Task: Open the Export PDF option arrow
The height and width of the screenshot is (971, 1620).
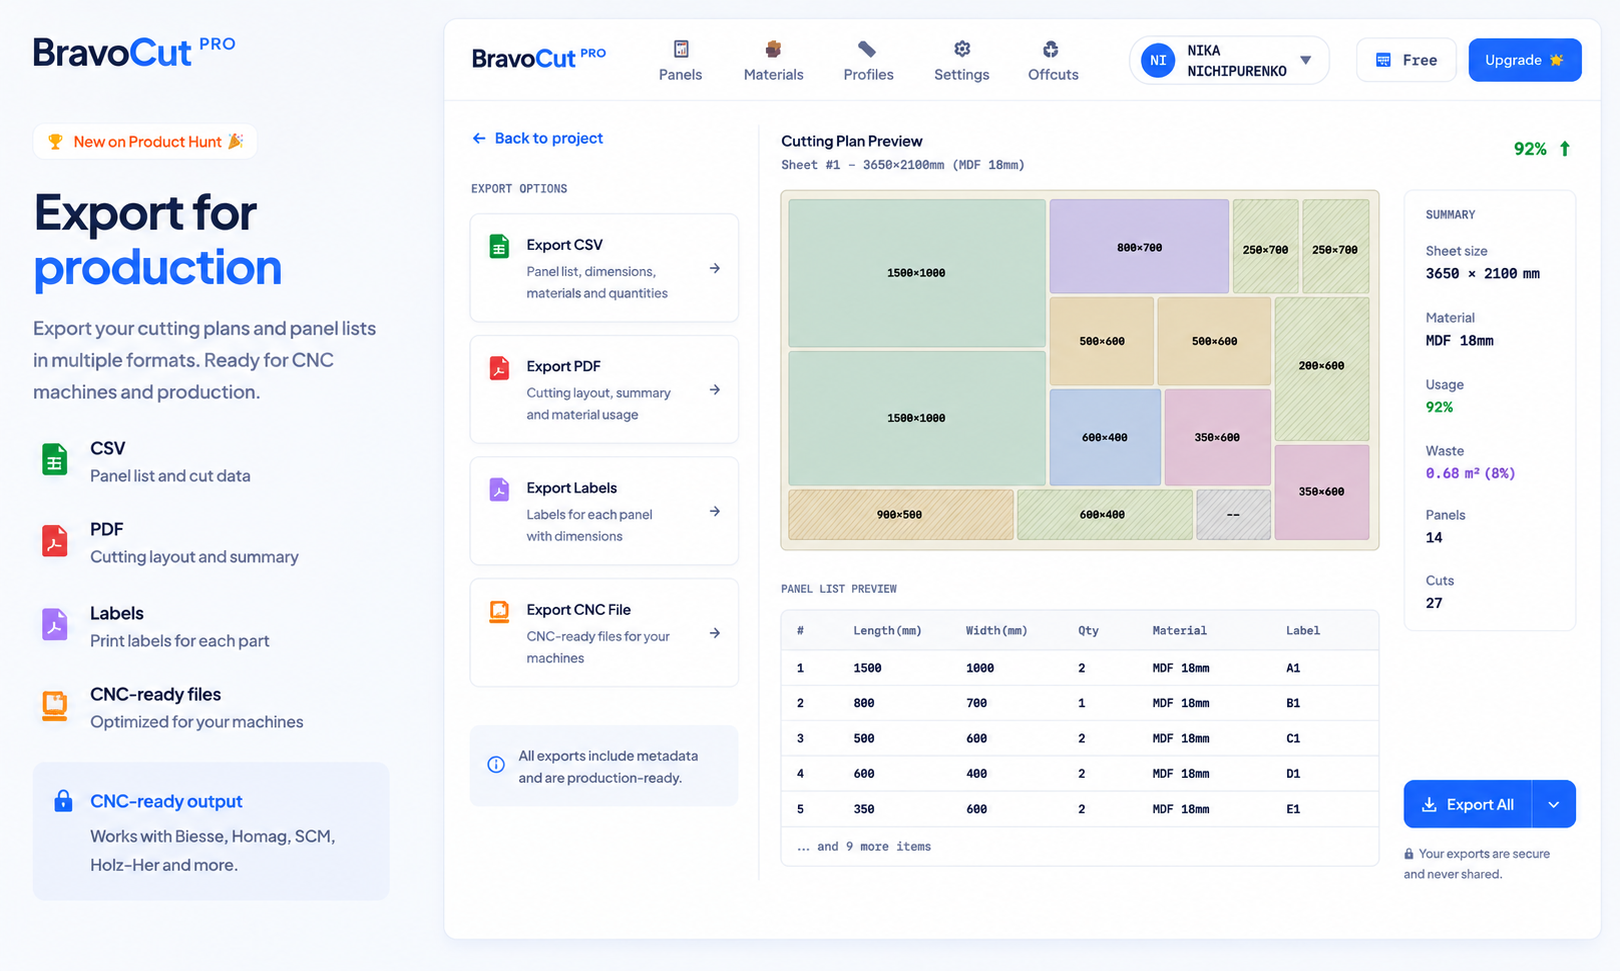Action: [714, 390]
